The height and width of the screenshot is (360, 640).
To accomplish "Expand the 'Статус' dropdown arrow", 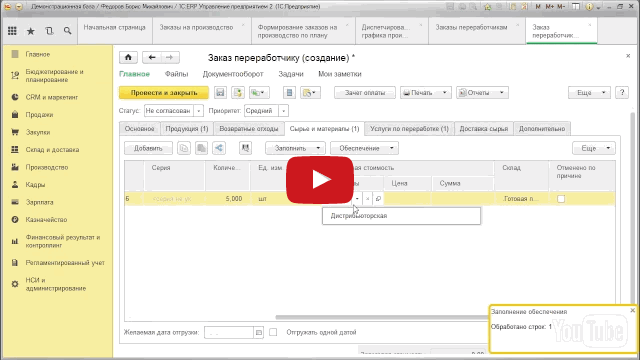I will (198, 111).
